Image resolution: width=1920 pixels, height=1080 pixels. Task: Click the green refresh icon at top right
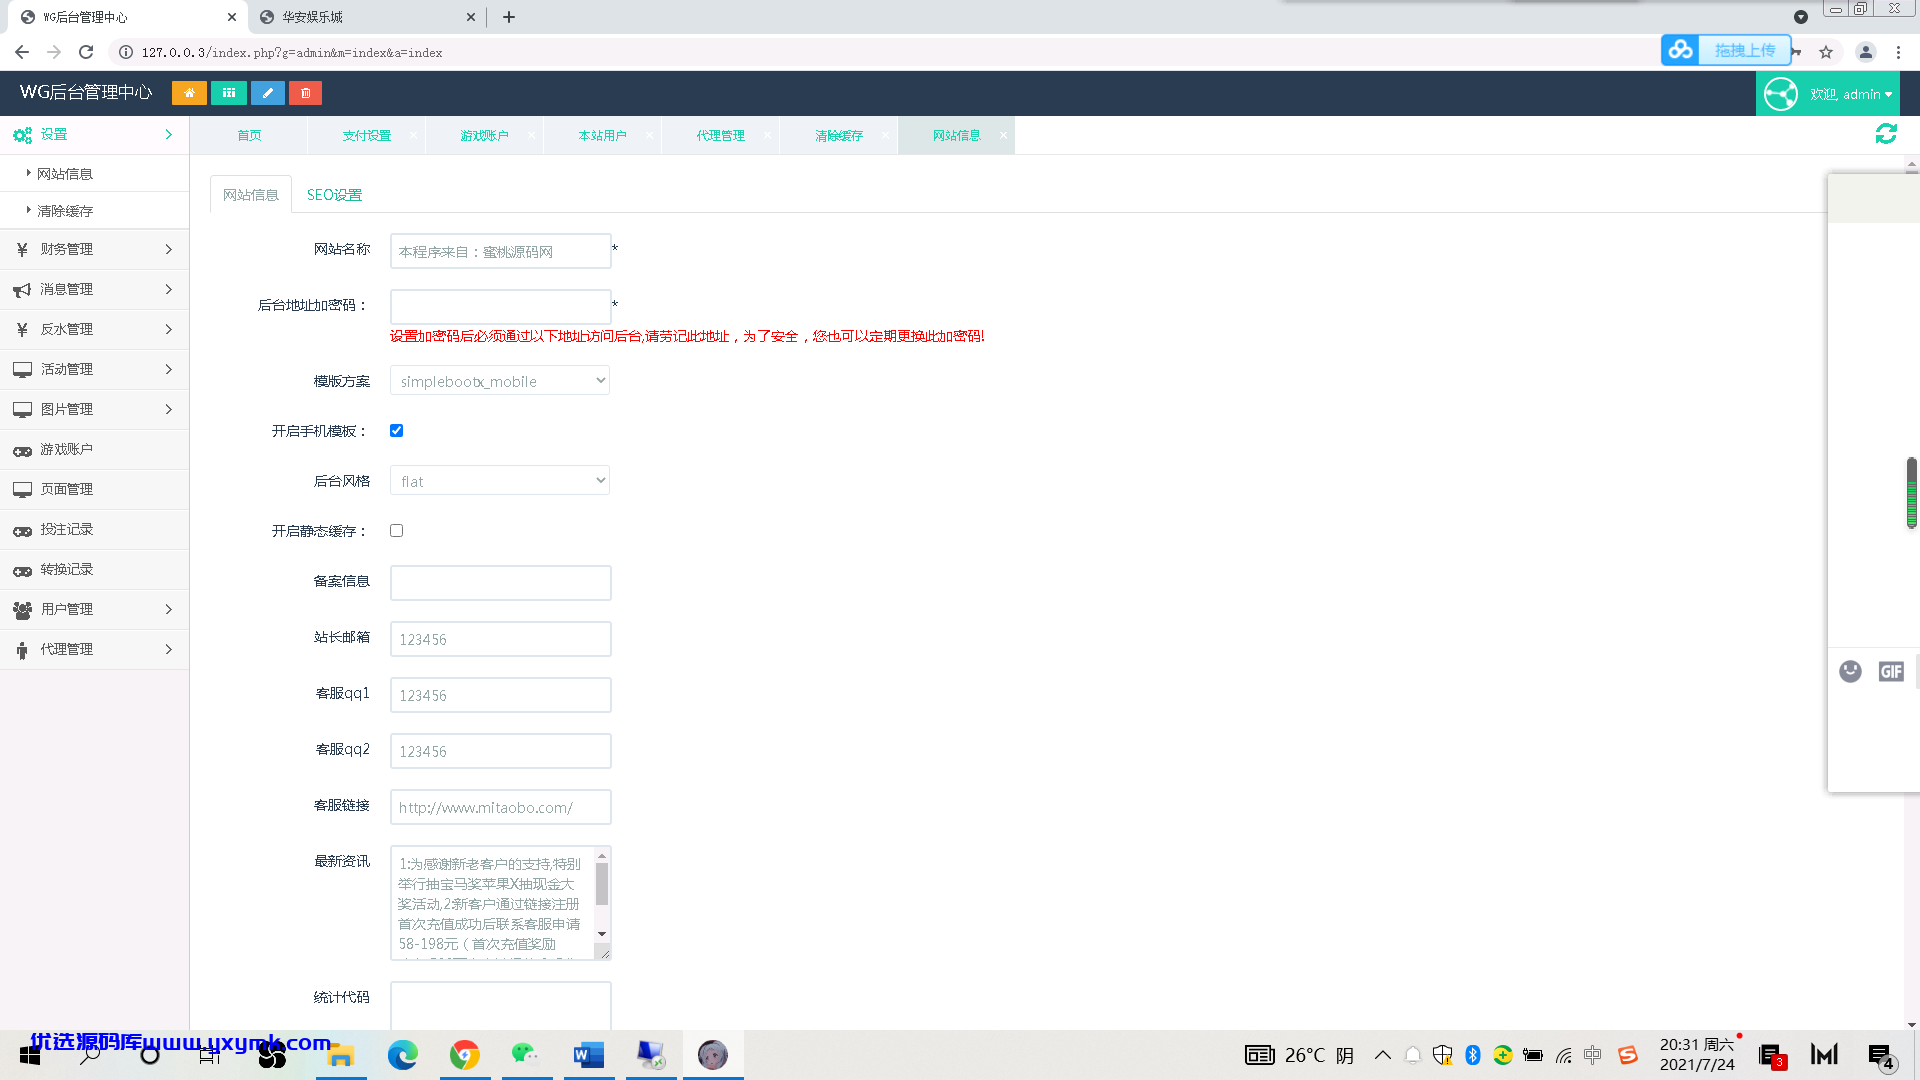pos(1886,134)
